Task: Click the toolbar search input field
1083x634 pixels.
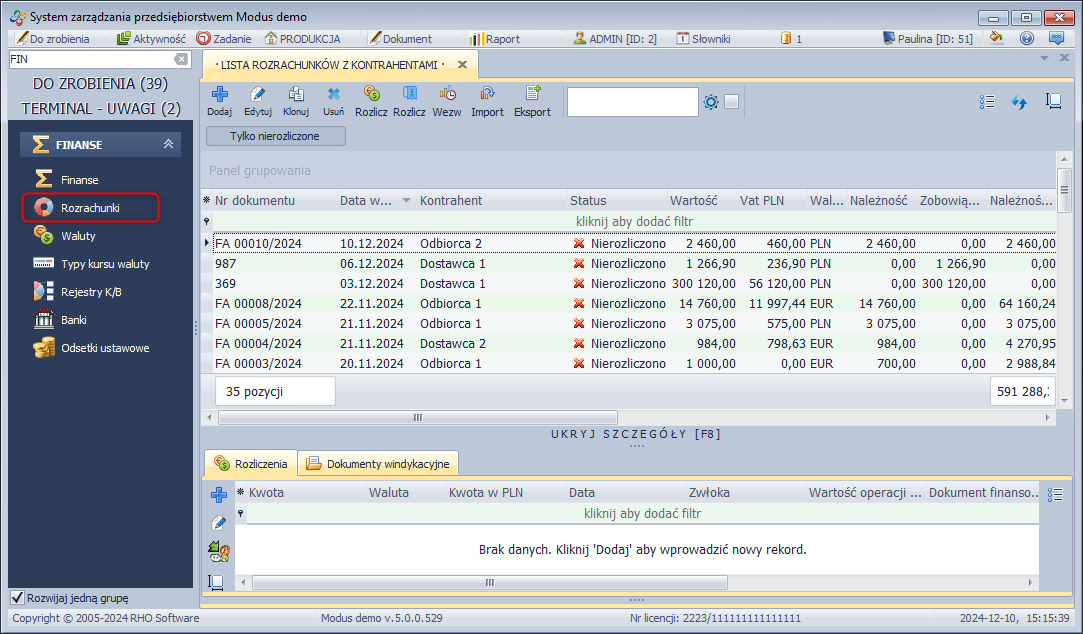Action: click(632, 102)
